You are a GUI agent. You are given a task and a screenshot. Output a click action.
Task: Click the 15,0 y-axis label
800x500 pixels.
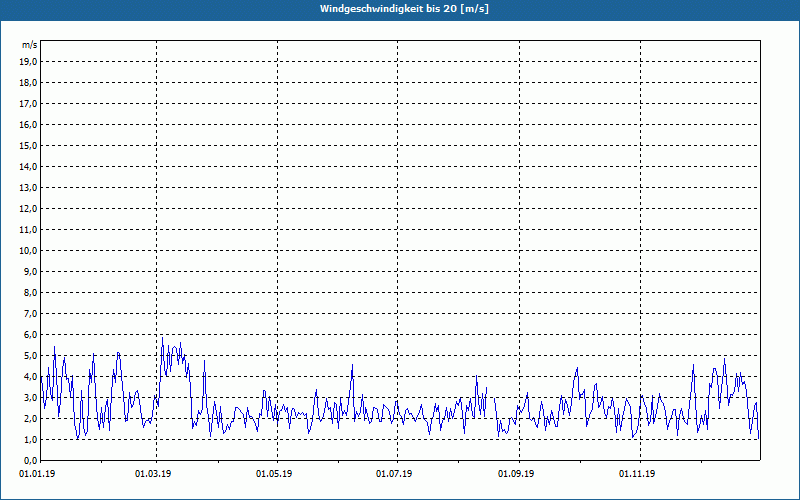point(28,145)
